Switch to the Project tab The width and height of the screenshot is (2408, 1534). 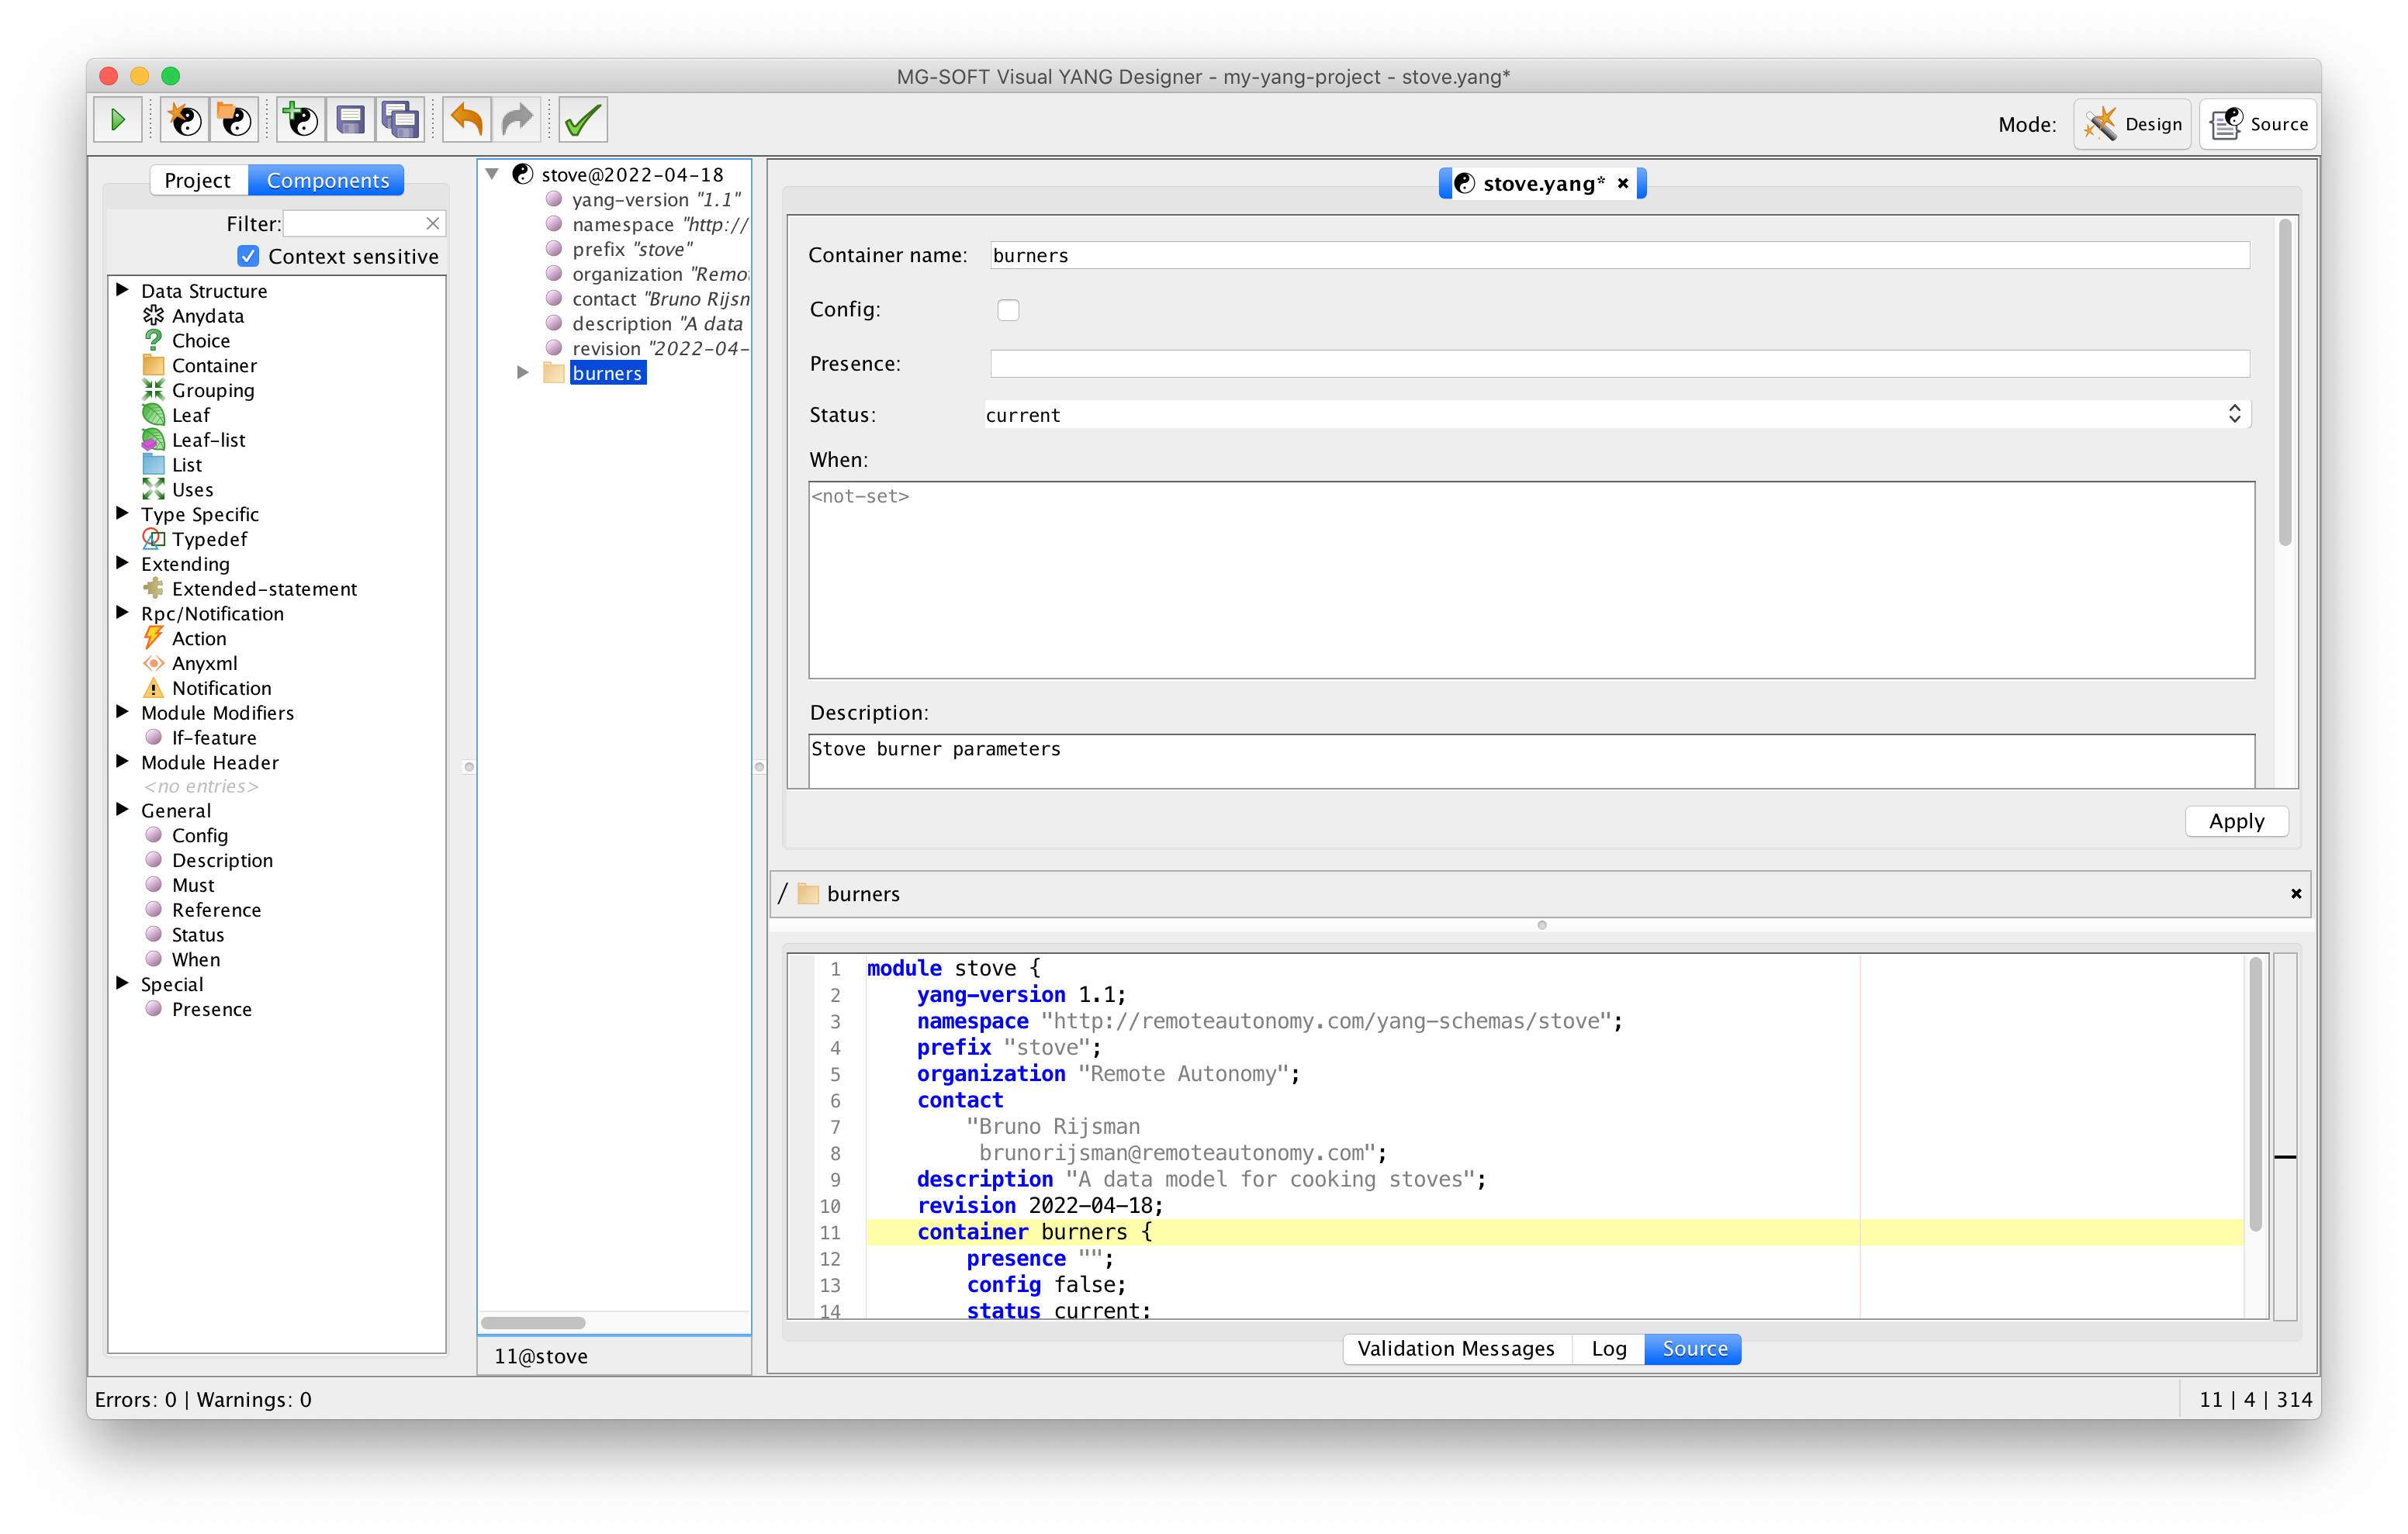point(198,179)
